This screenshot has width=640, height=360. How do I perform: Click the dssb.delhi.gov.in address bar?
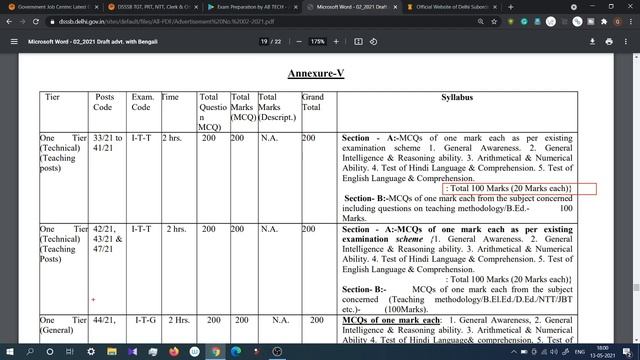click(261, 21)
